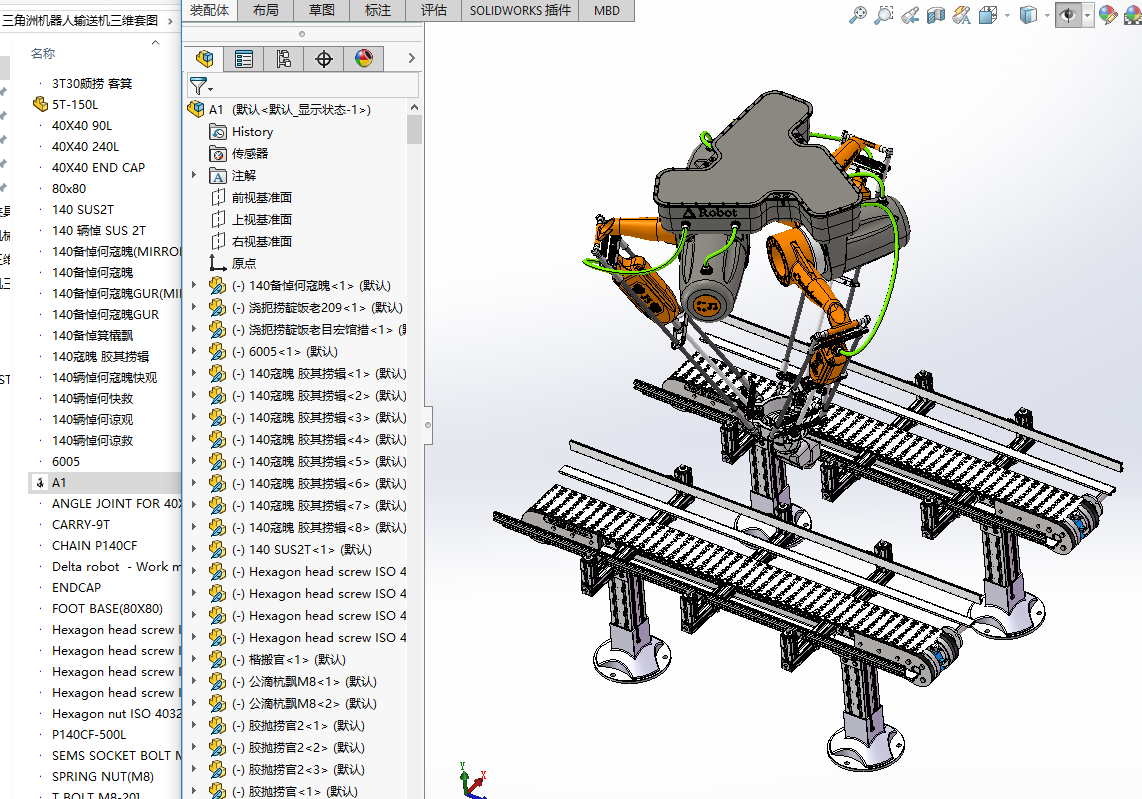Click the feature tree vertical scrollbar thumb
Image resolution: width=1142 pixels, height=799 pixels.
[414, 129]
